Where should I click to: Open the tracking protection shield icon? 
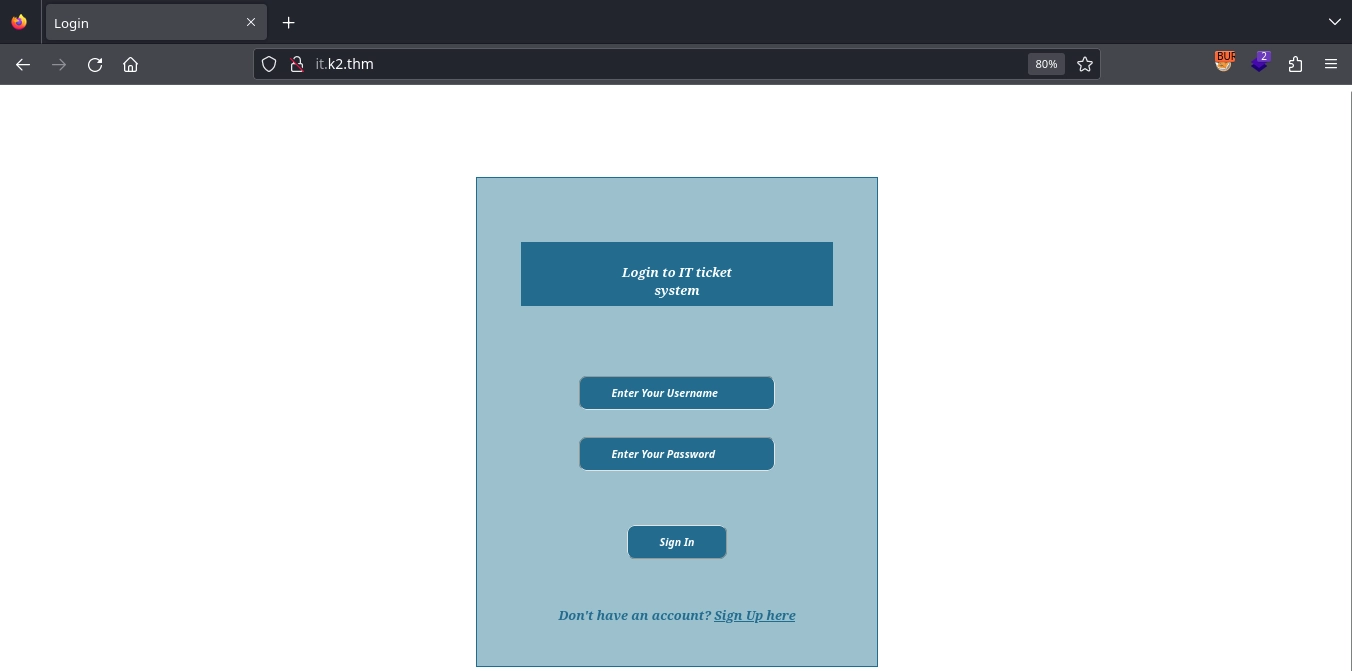click(269, 64)
